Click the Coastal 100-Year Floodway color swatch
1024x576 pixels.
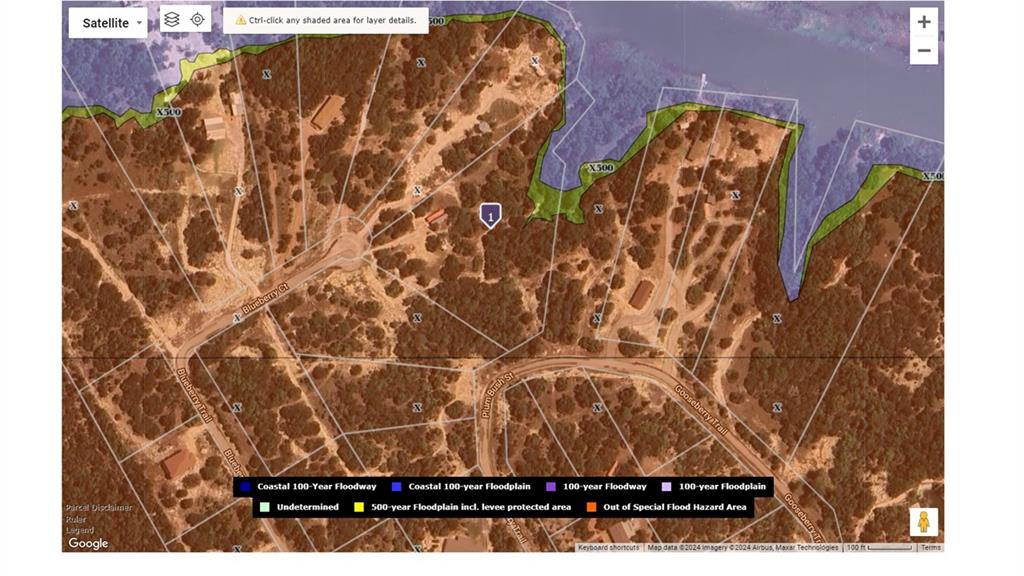click(x=245, y=487)
